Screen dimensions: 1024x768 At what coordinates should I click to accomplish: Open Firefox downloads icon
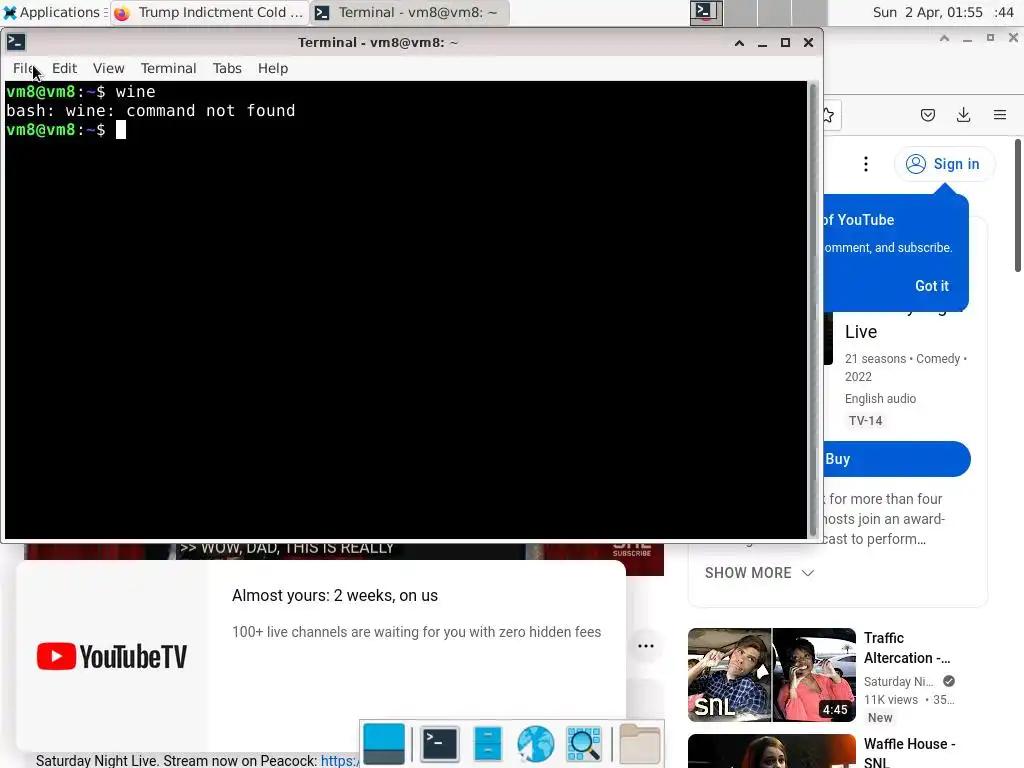click(963, 115)
